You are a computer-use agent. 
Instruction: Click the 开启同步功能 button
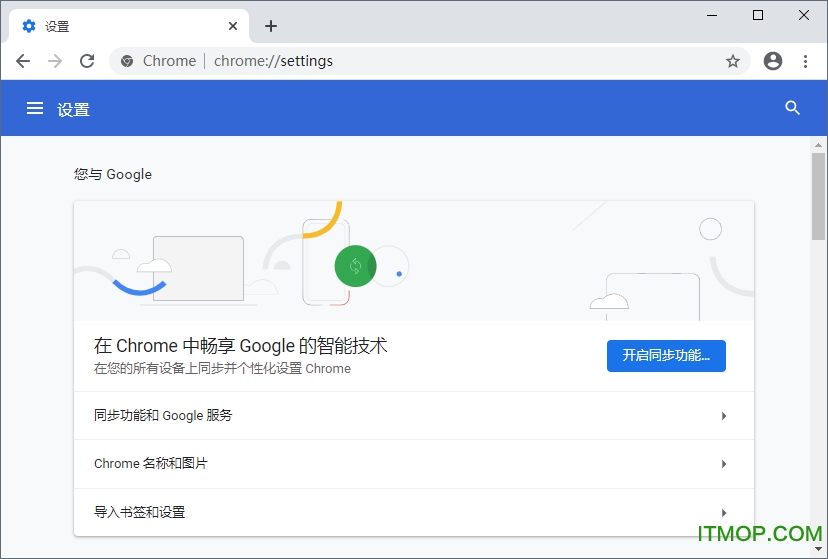666,356
